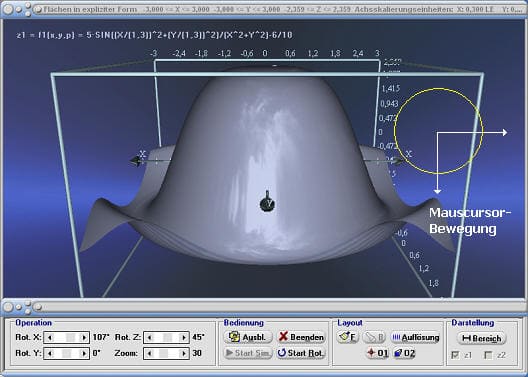
Task: Decrease Zoom with left arrow
Action: pyautogui.click(x=150, y=353)
